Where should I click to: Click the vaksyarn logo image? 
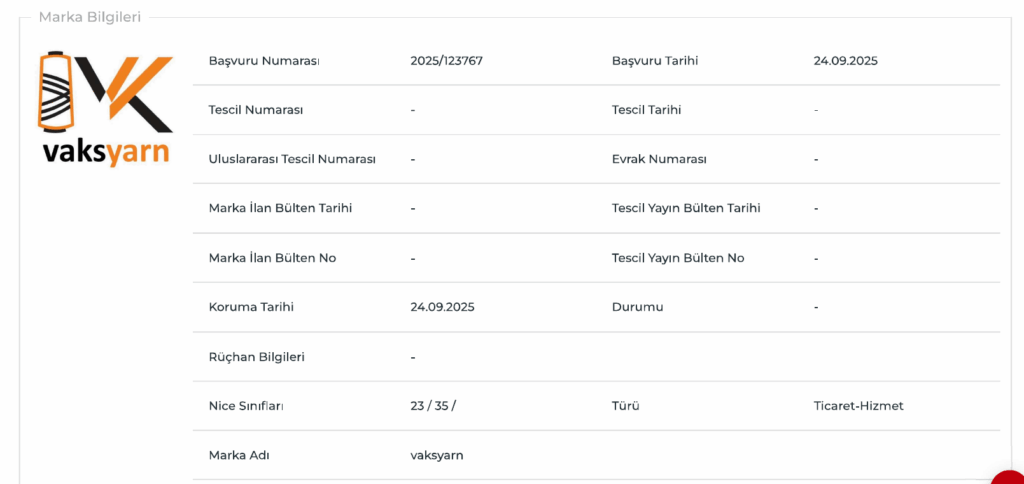[x=106, y=108]
